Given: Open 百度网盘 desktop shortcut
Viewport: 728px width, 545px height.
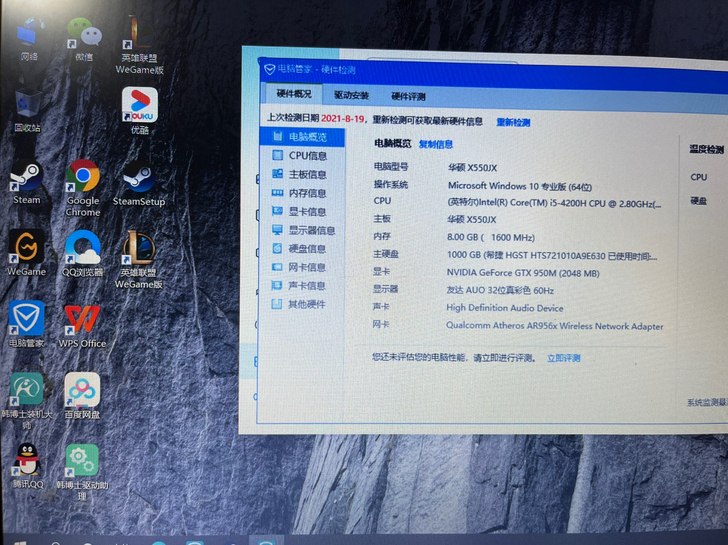Looking at the screenshot, I should coord(82,396).
